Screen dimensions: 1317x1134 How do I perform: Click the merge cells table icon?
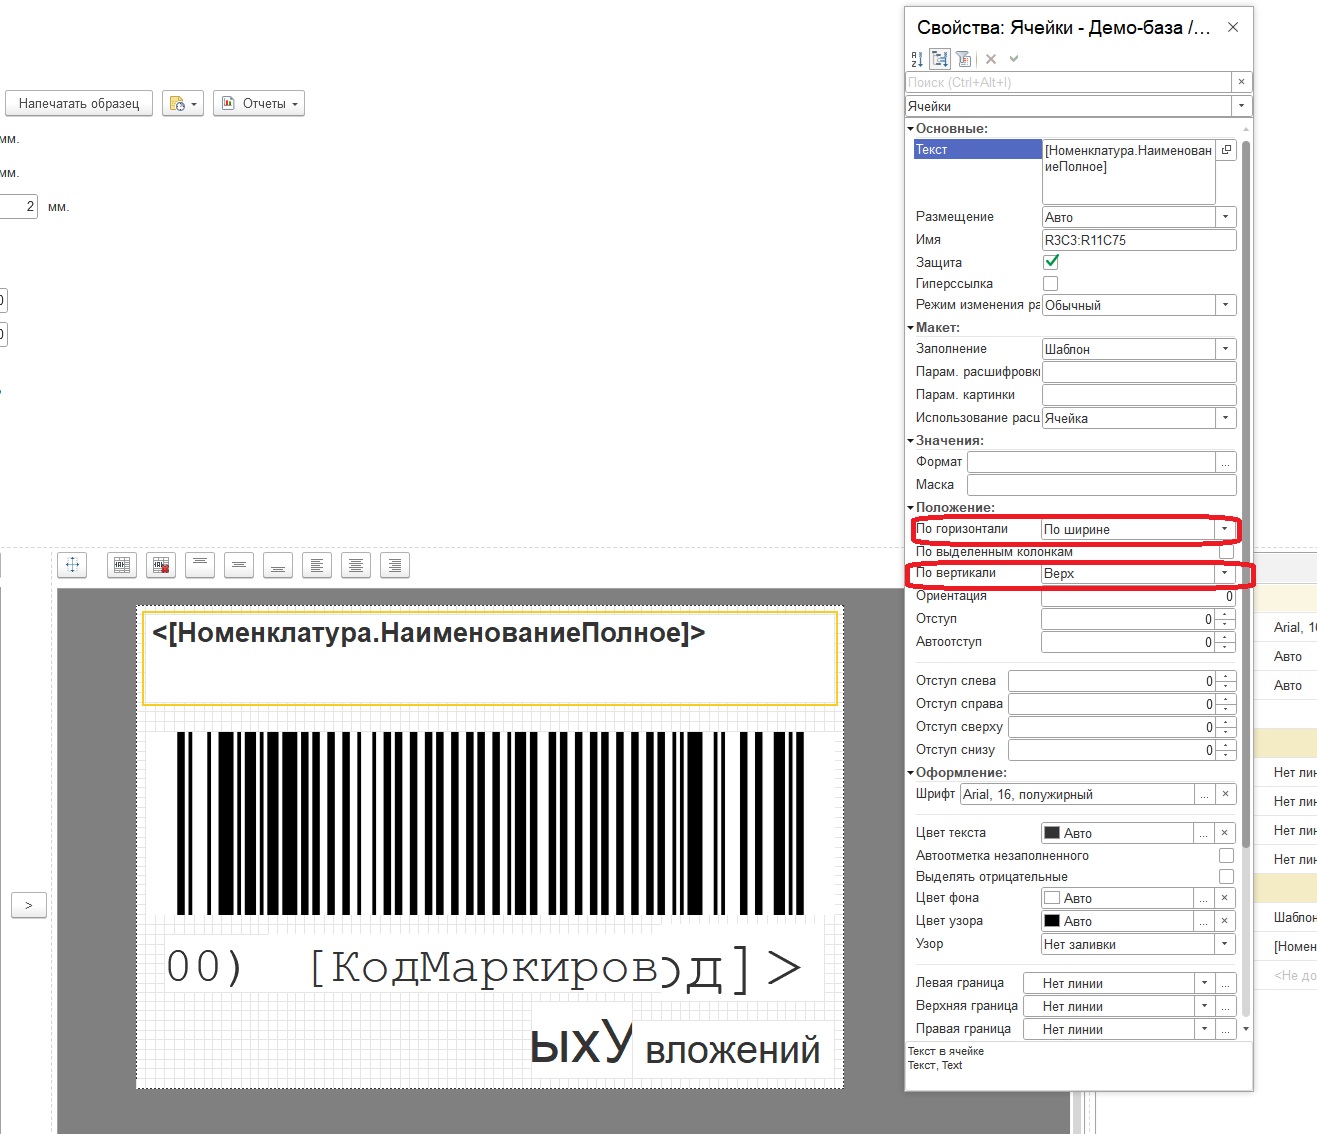(x=121, y=565)
